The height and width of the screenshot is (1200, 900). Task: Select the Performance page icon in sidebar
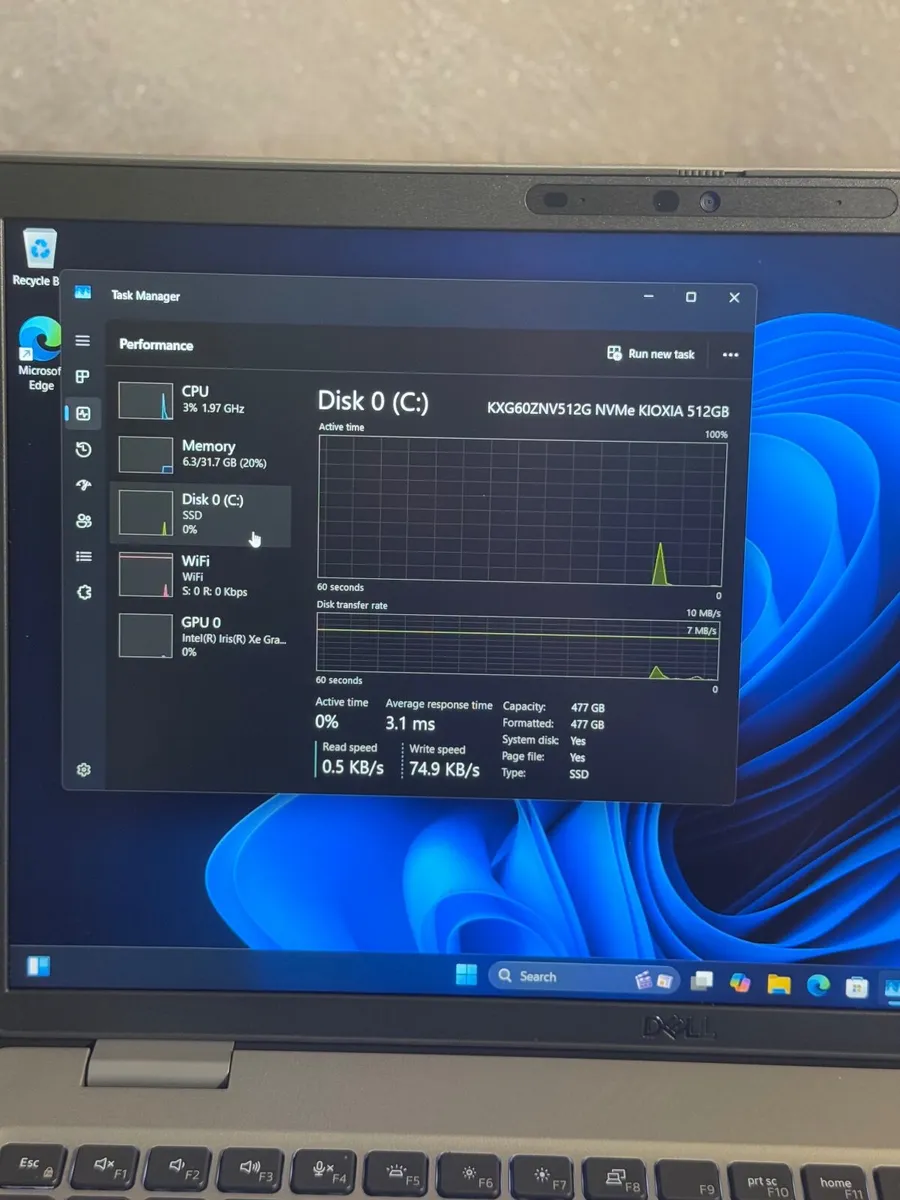(83, 413)
